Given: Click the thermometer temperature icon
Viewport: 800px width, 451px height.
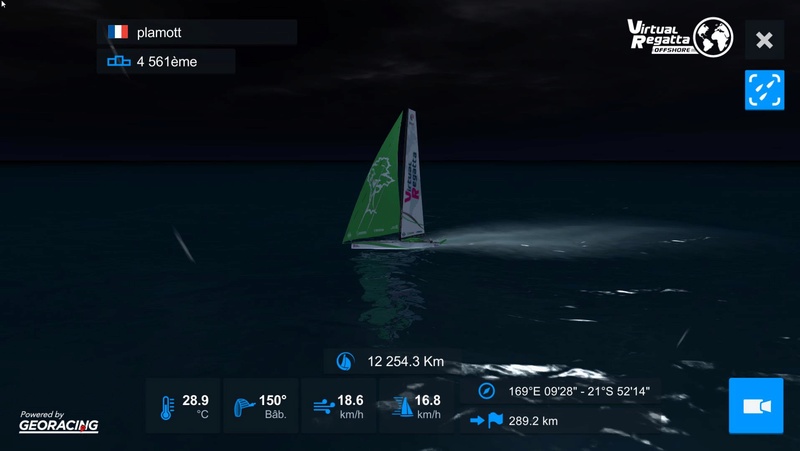Looking at the screenshot, I should tap(166, 408).
